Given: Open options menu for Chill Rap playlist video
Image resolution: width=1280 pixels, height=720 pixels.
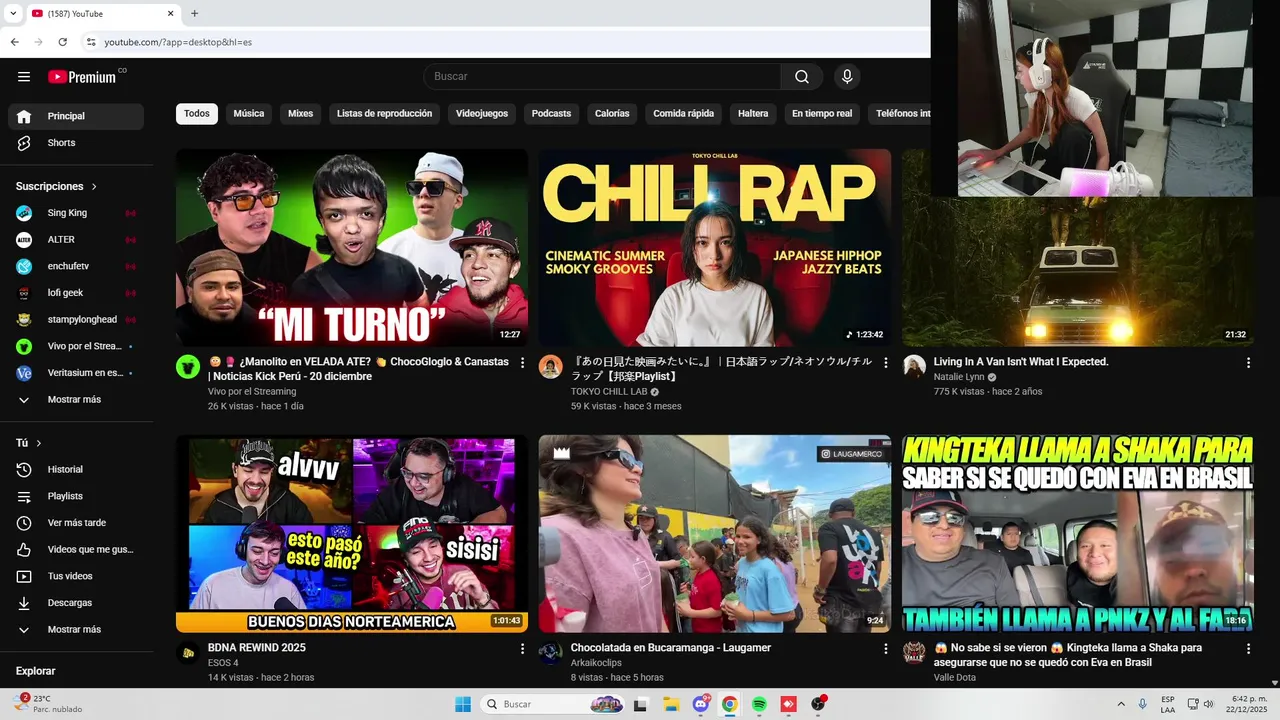Looking at the screenshot, I should (x=885, y=363).
